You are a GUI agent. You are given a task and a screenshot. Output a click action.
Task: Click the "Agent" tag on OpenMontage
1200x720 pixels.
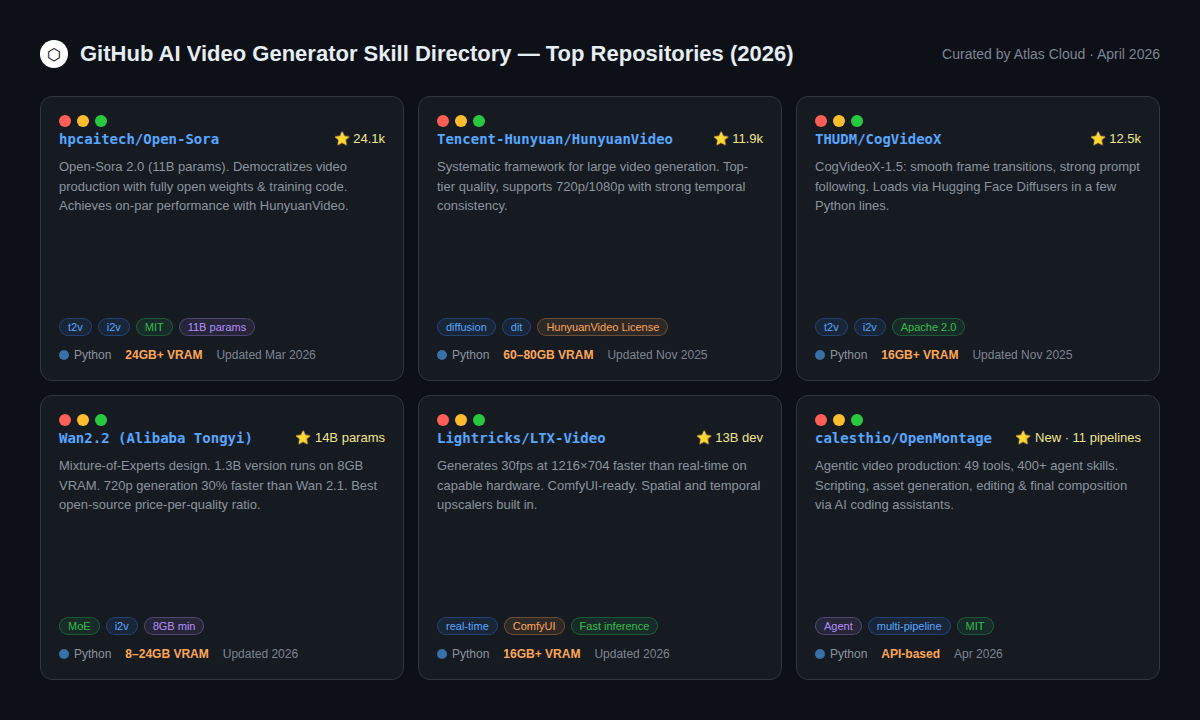[838, 625]
